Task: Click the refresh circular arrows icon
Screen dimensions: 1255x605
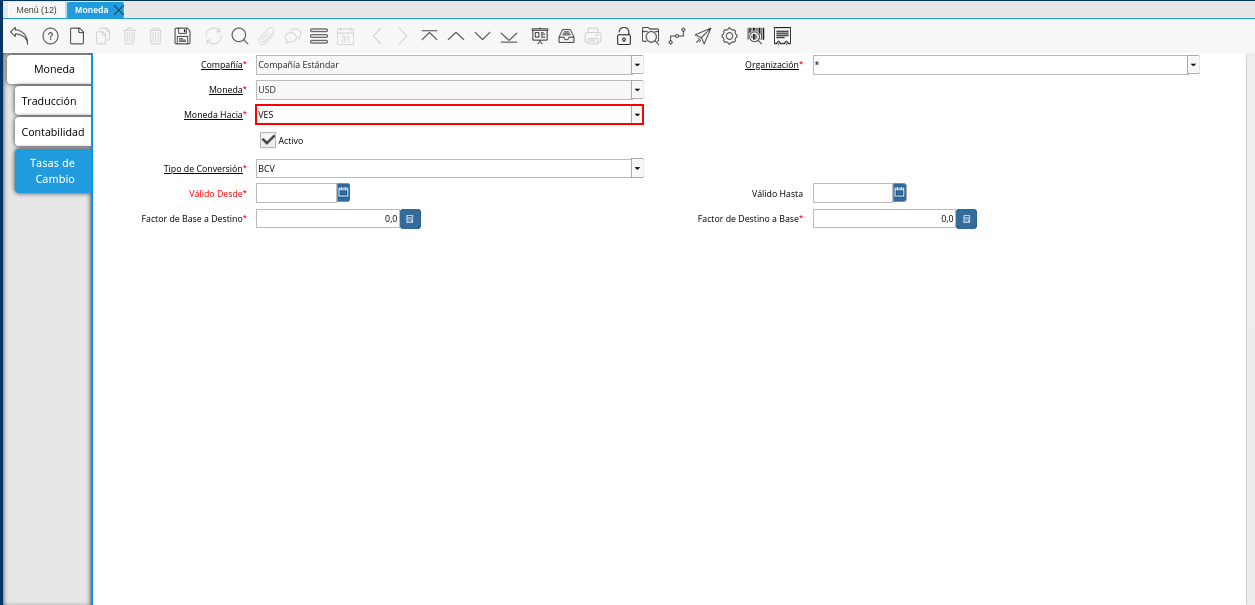Action: click(x=213, y=36)
